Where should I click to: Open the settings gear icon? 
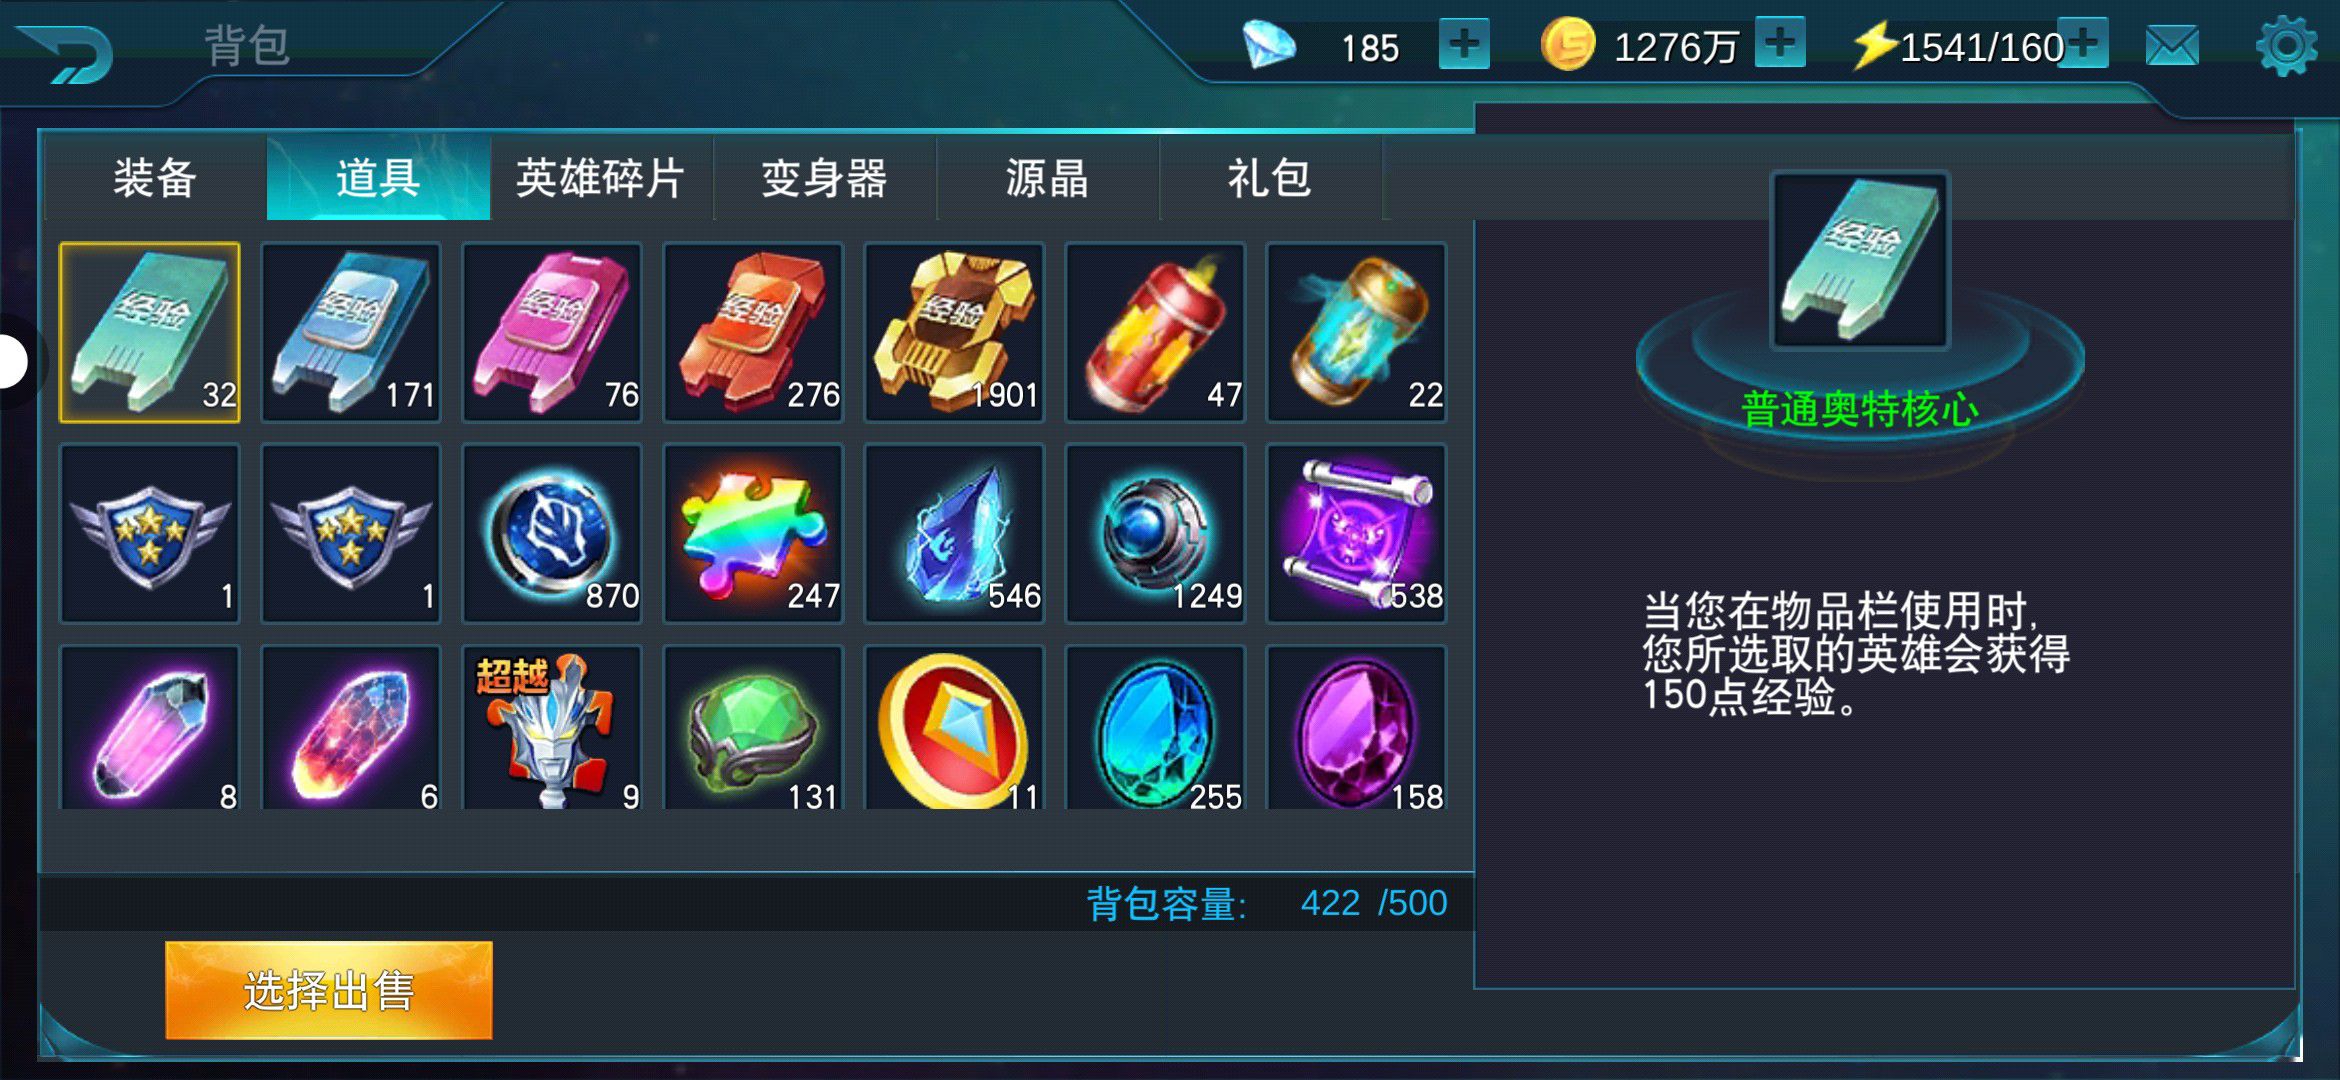[x=2286, y=46]
